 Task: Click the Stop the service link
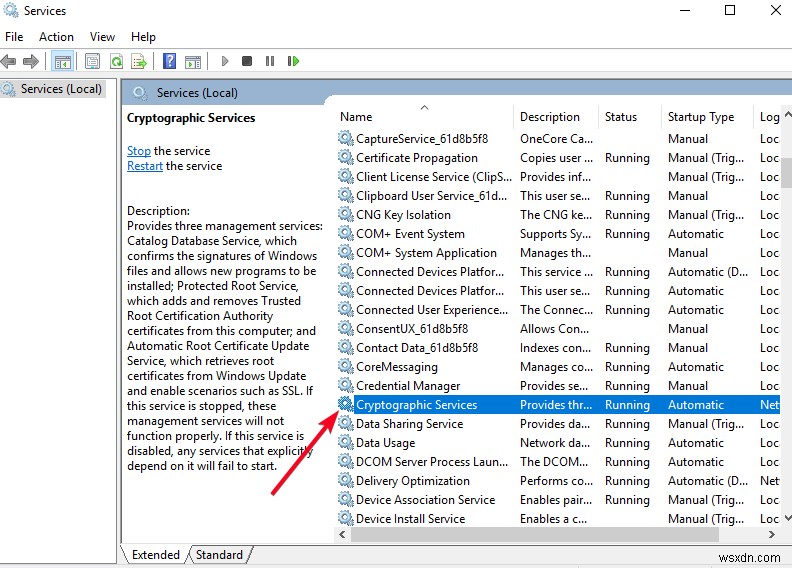(x=139, y=151)
